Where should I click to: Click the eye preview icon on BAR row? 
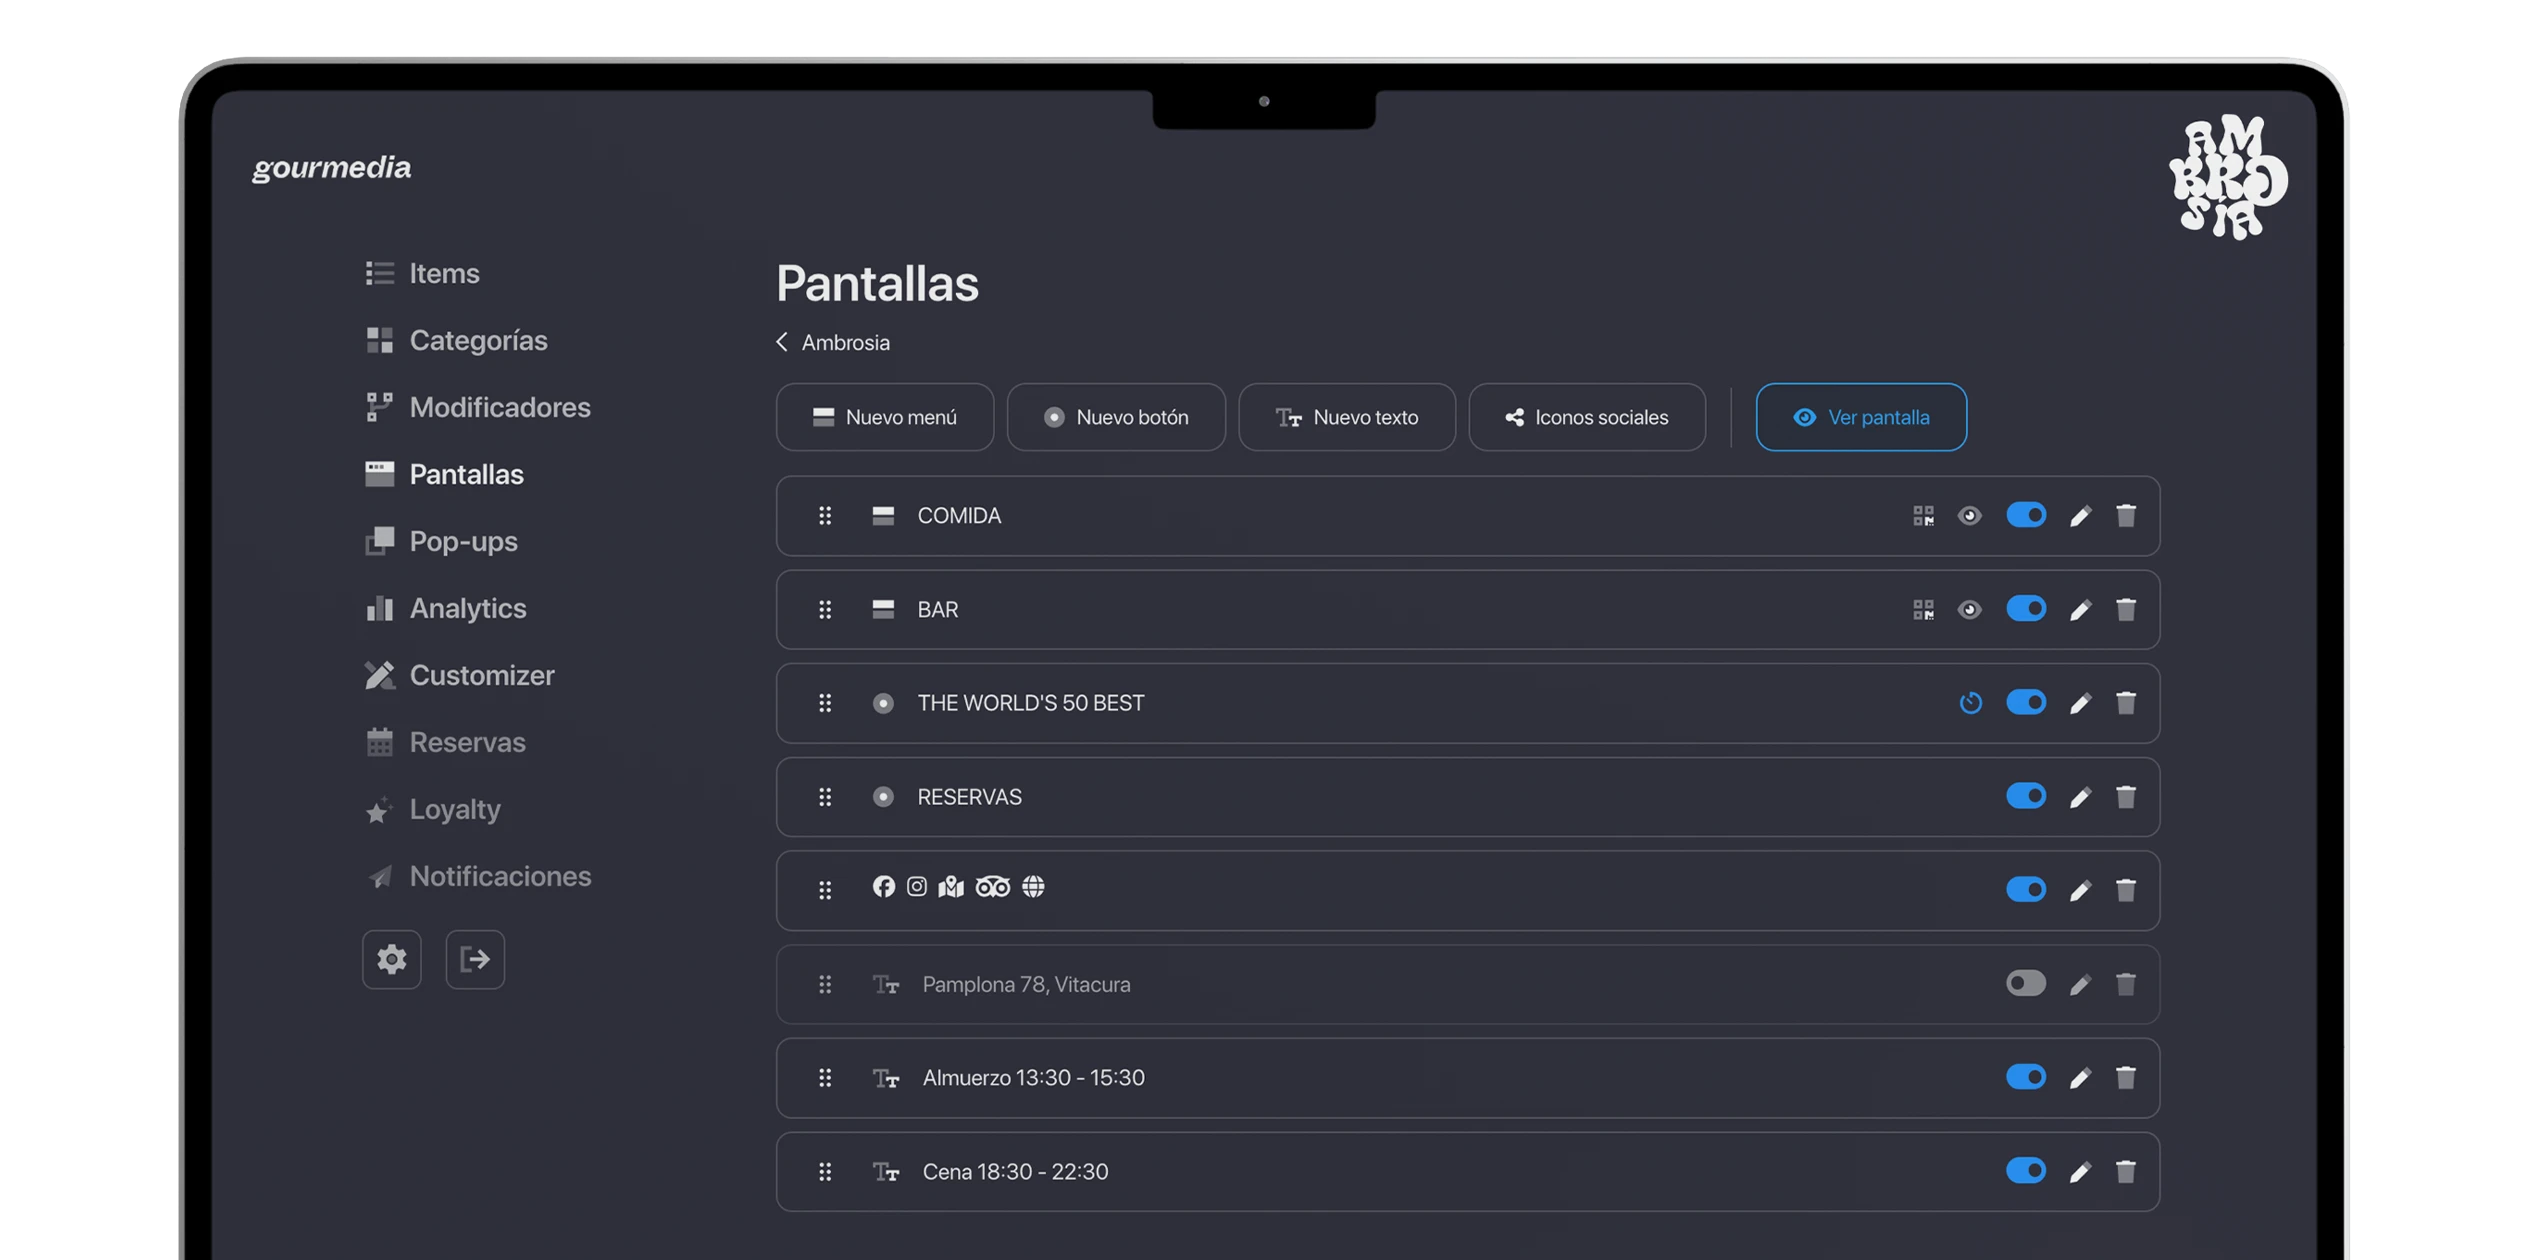tap(1969, 610)
